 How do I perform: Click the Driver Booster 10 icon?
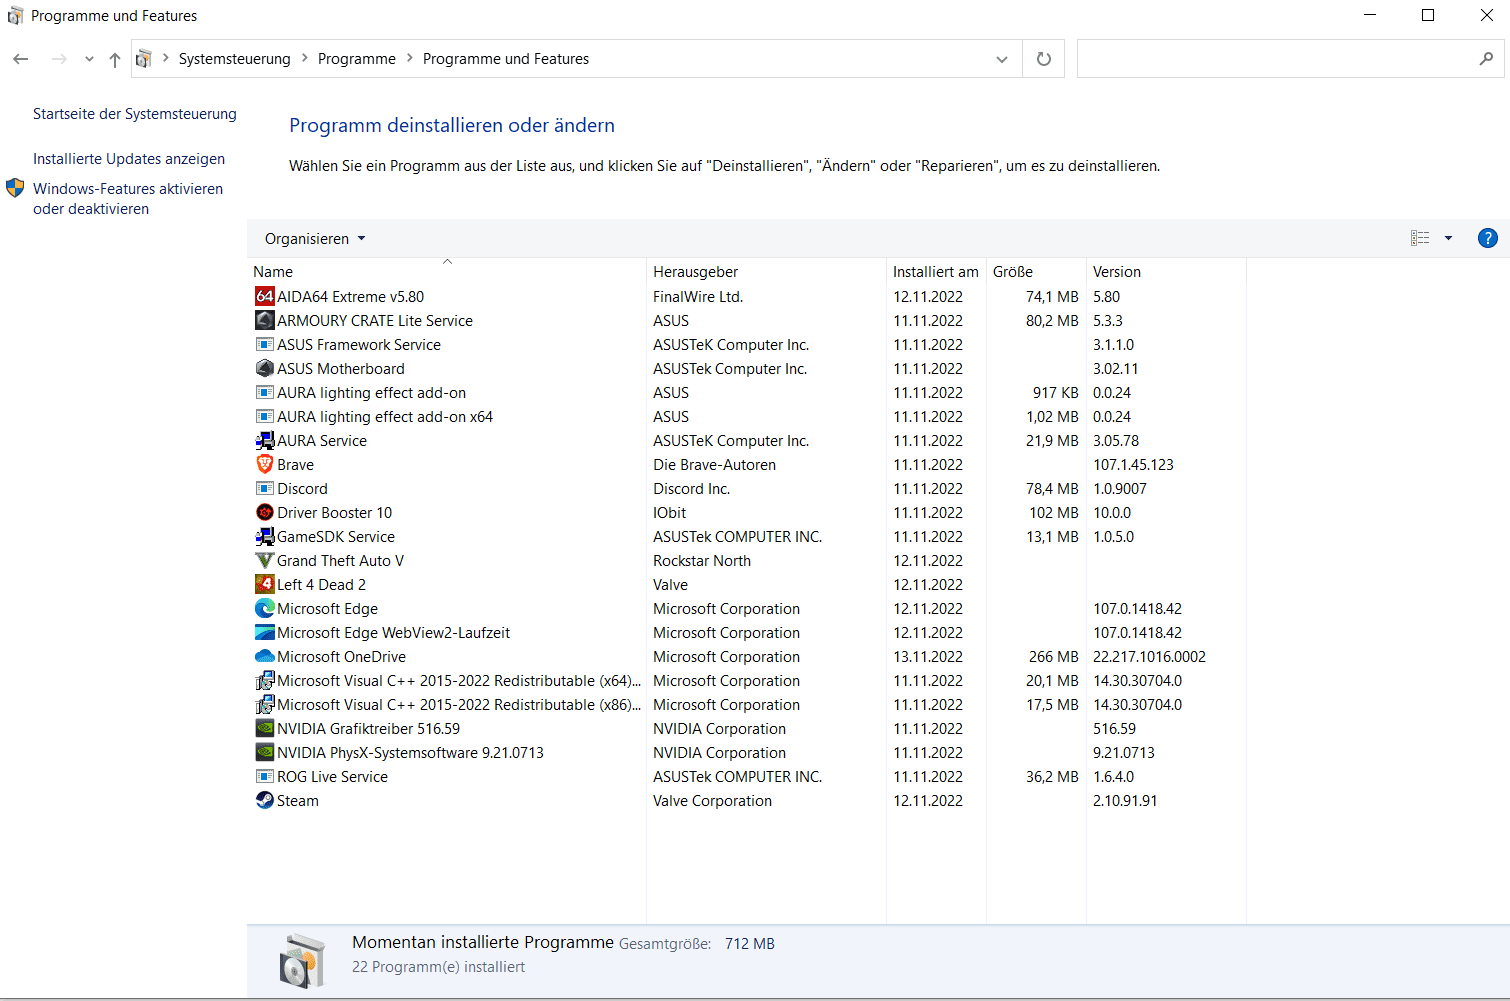265,512
